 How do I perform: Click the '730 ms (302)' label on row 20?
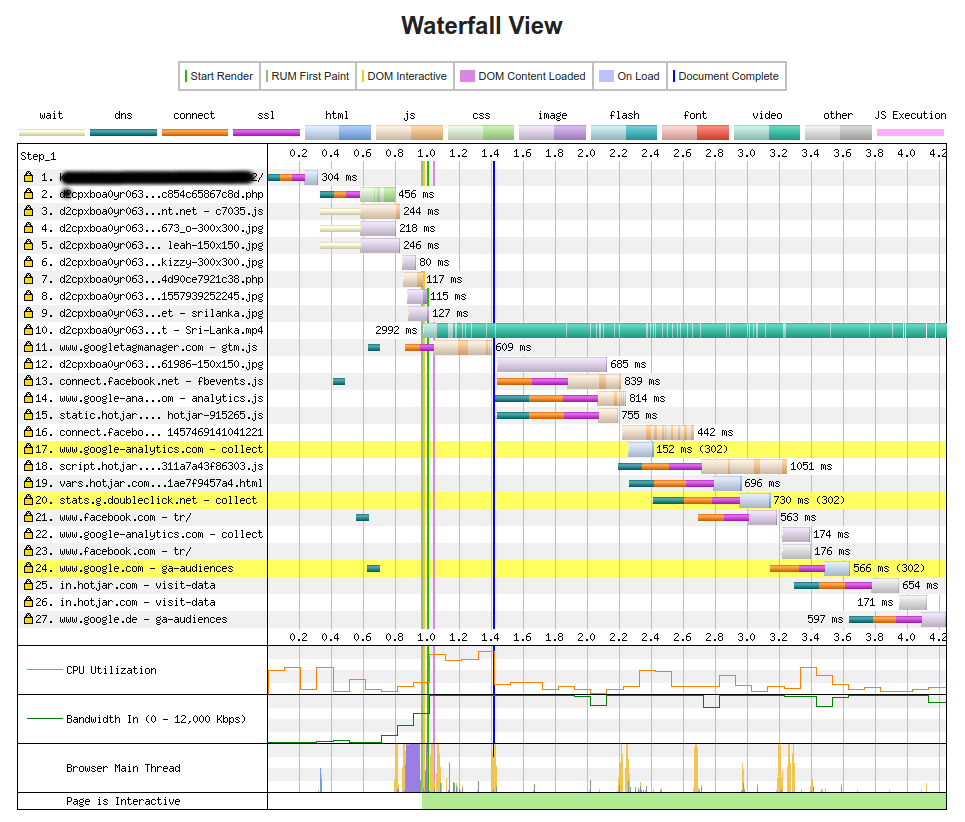(809, 500)
